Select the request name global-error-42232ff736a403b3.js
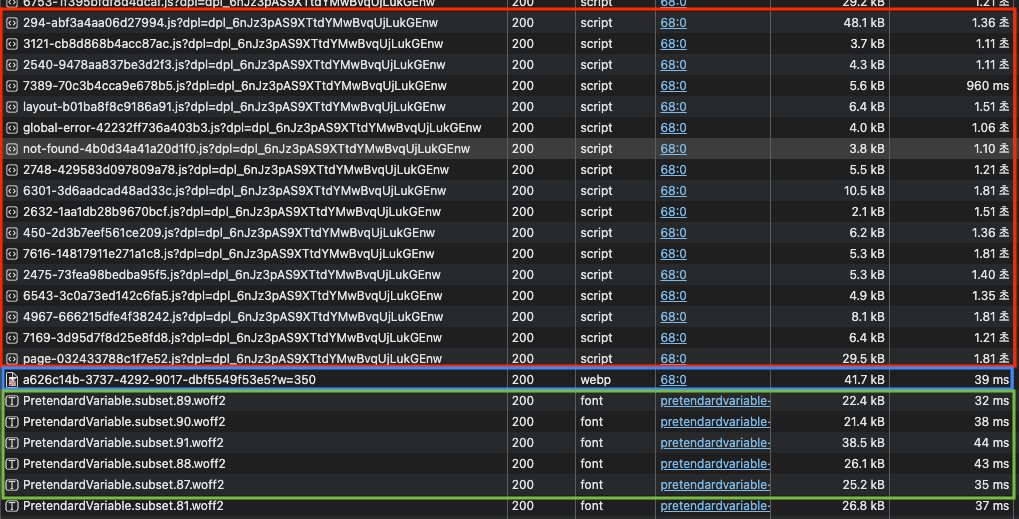The image size is (1019, 519). [252, 128]
